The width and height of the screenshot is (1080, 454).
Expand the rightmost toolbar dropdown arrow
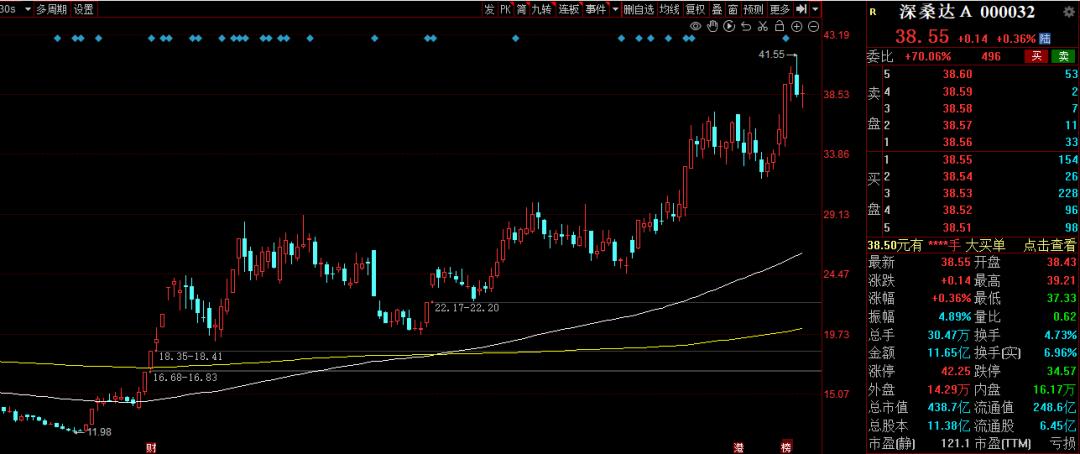point(816,9)
